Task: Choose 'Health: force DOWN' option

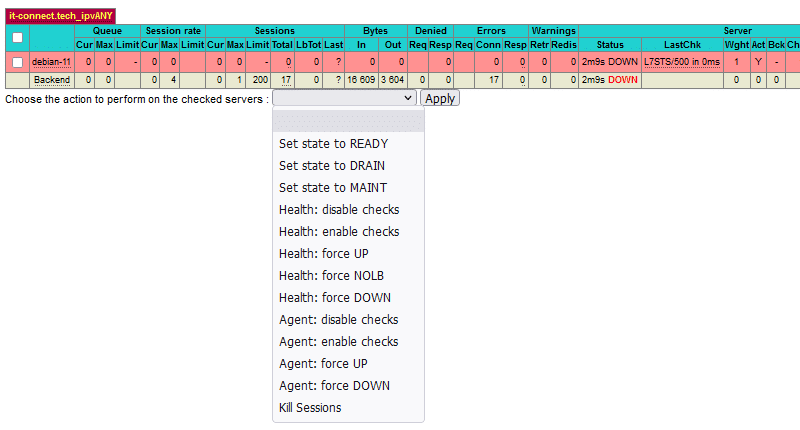Action: (335, 298)
